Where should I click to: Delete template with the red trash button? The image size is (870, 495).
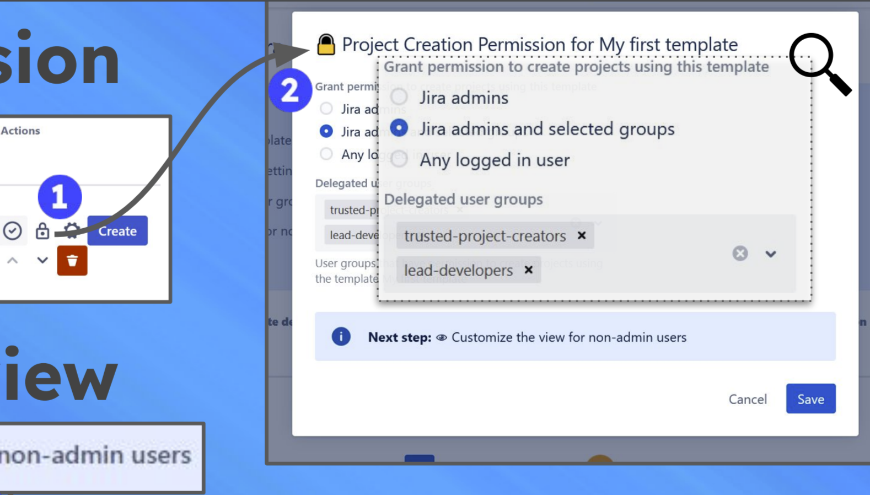point(72,260)
